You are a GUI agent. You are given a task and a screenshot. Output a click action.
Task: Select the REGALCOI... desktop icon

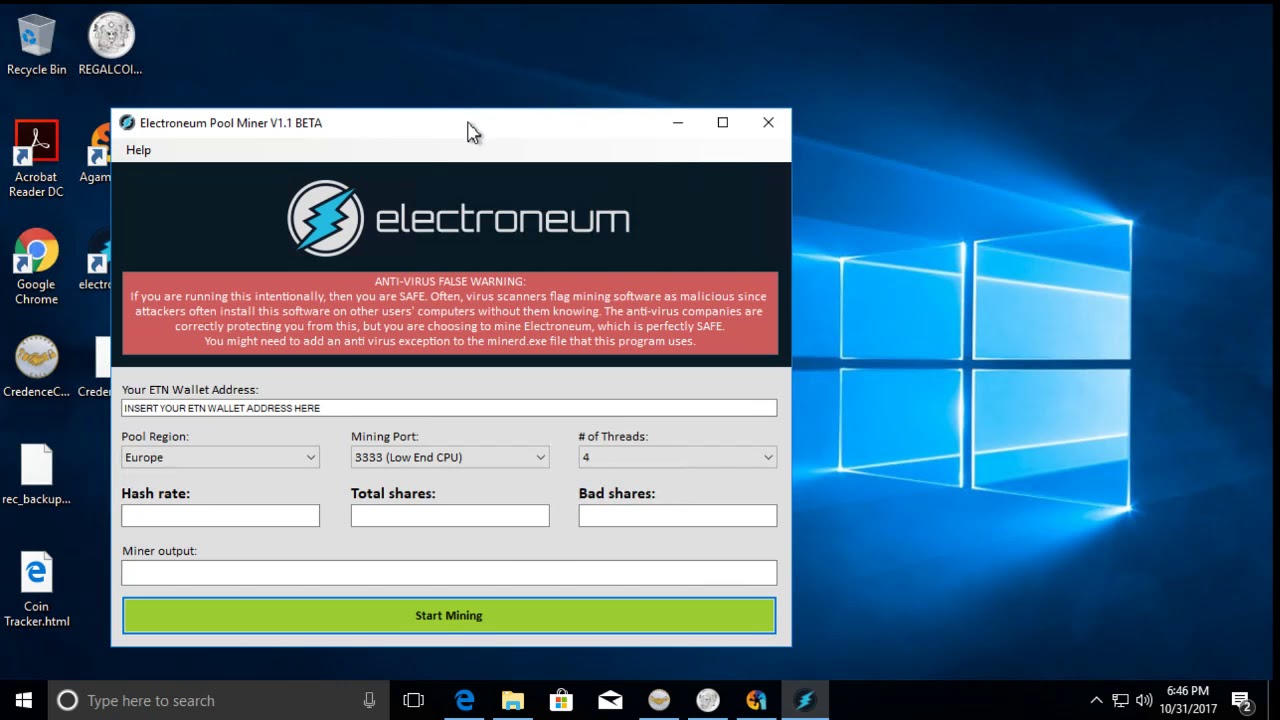pyautogui.click(x=110, y=45)
